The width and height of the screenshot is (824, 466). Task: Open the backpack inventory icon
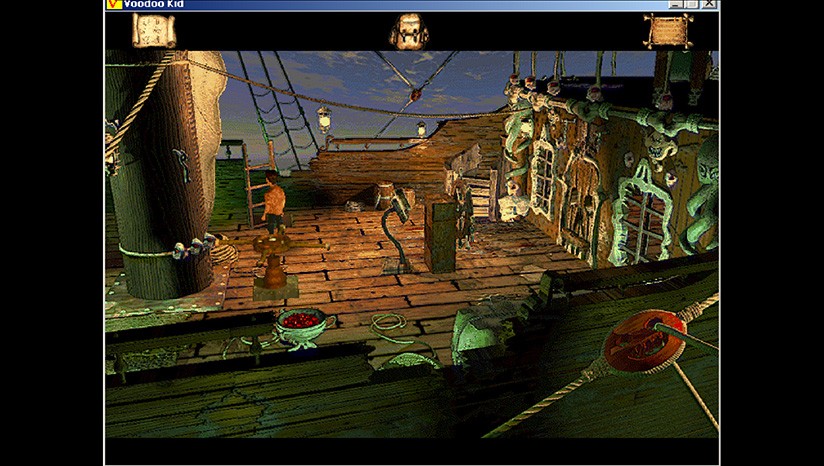click(409, 32)
